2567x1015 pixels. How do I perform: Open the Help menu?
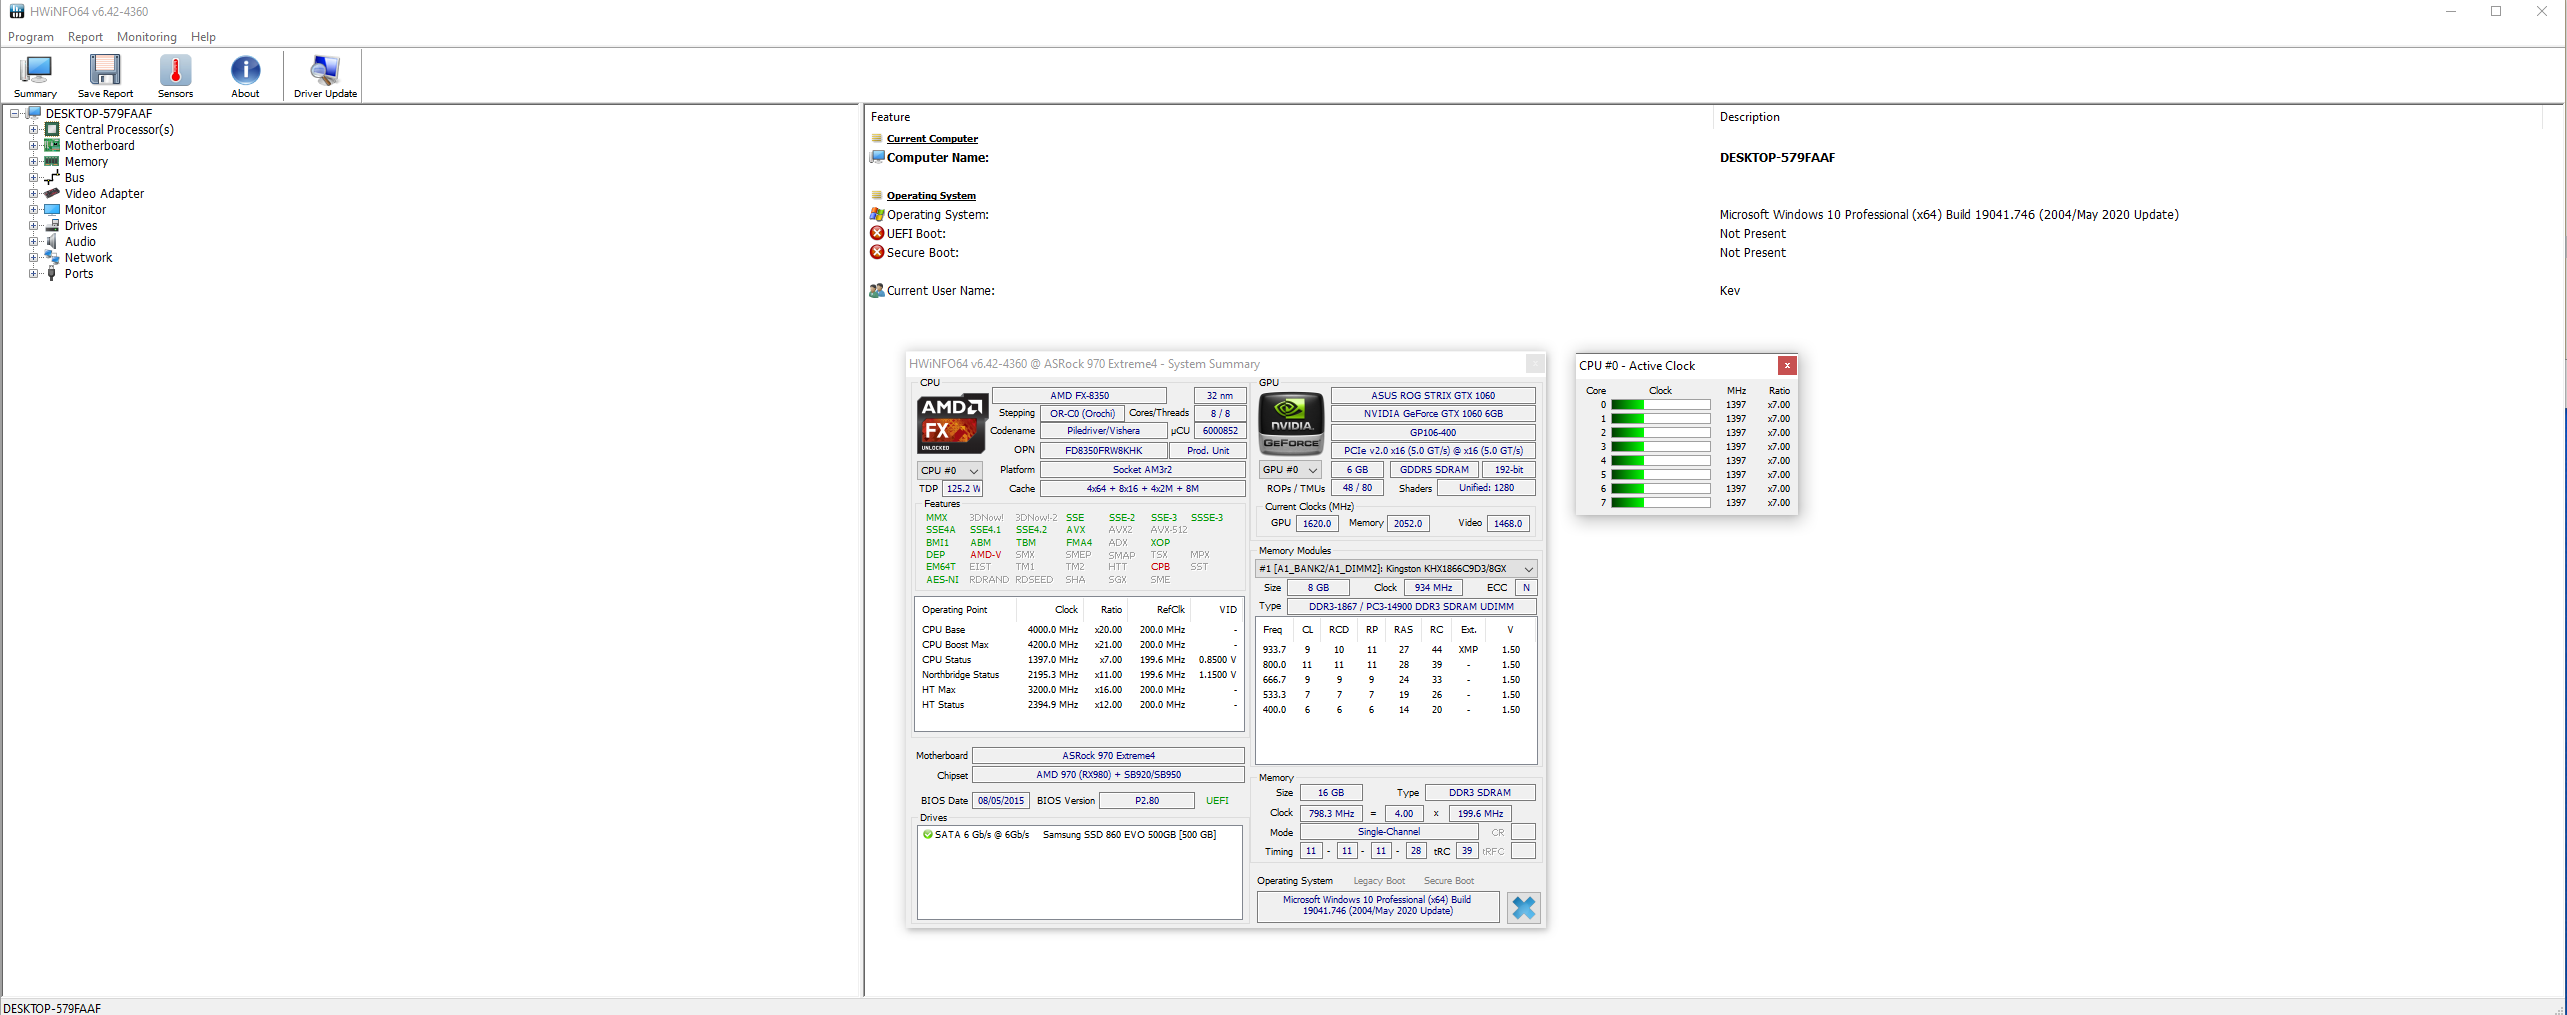(x=203, y=37)
